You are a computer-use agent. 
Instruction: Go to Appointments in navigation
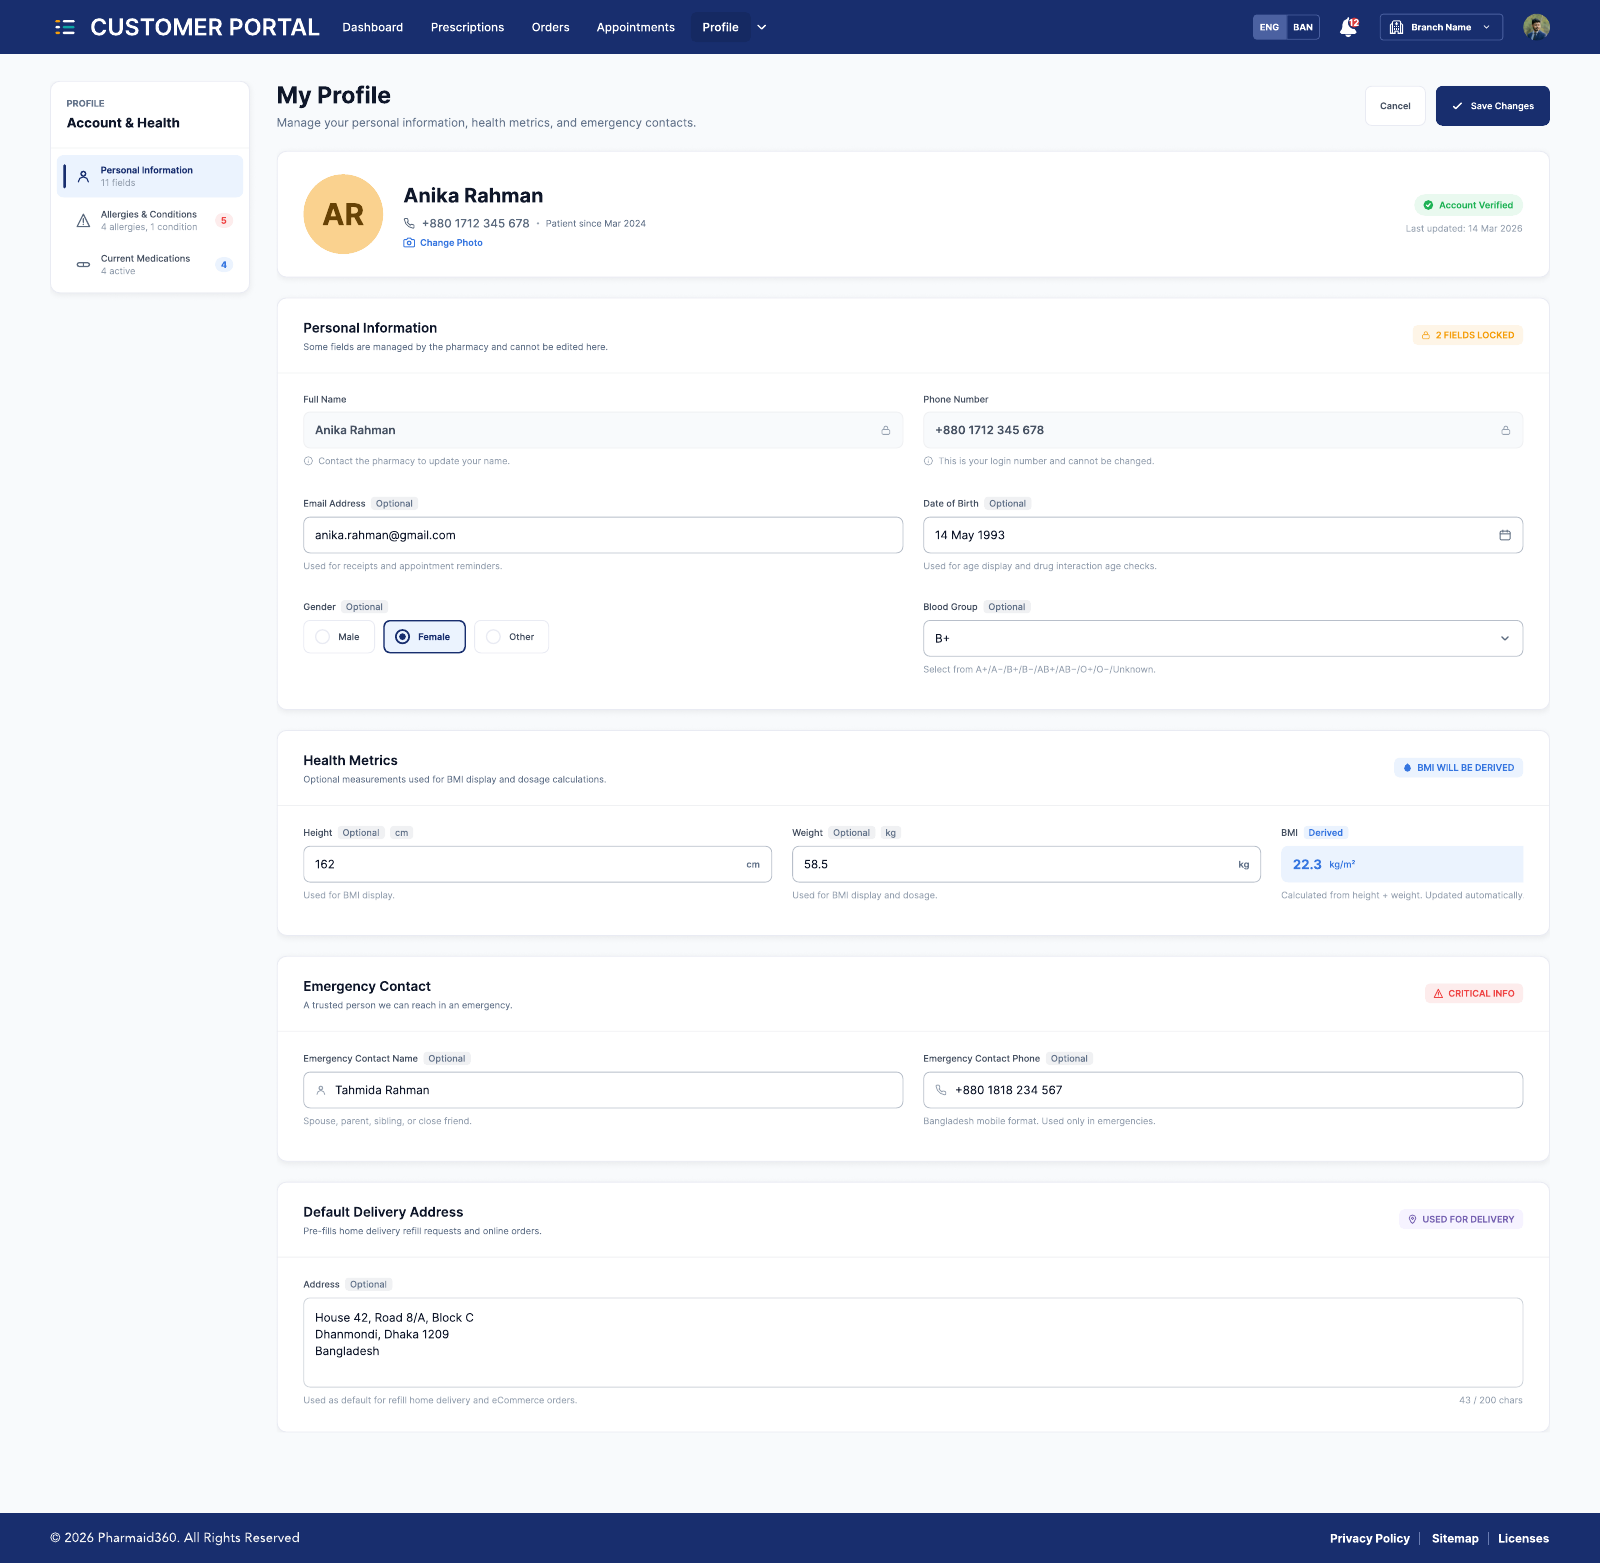tap(636, 27)
